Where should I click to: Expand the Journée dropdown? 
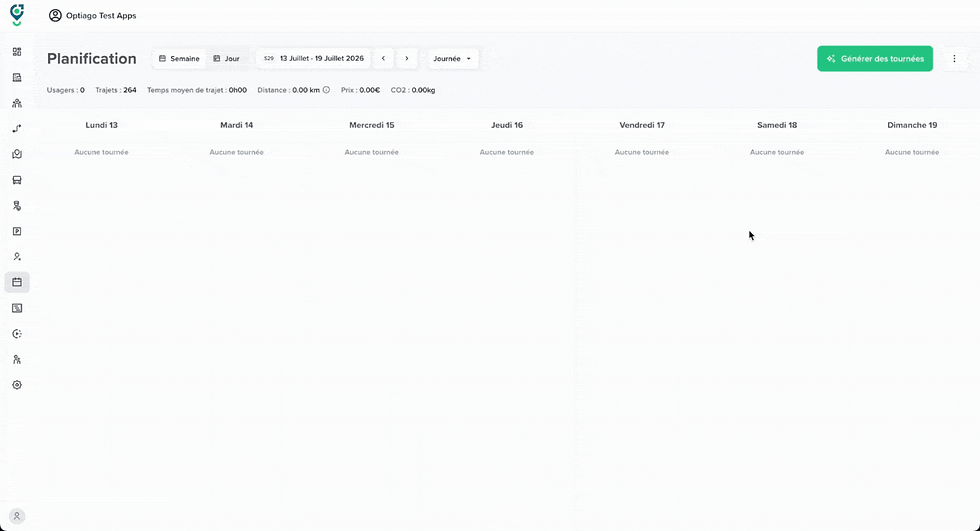click(x=452, y=59)
